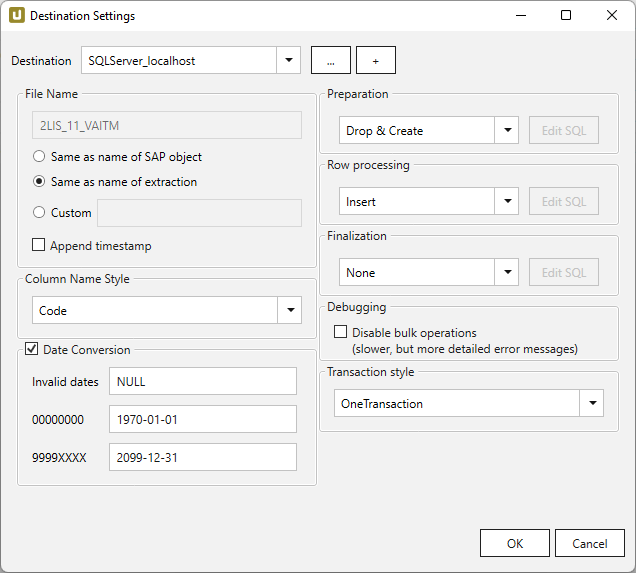Uncheck the Date Conversion checkbox
Image resolution: width=636 pixels, height=573 pixels.
tap(31, 350)
